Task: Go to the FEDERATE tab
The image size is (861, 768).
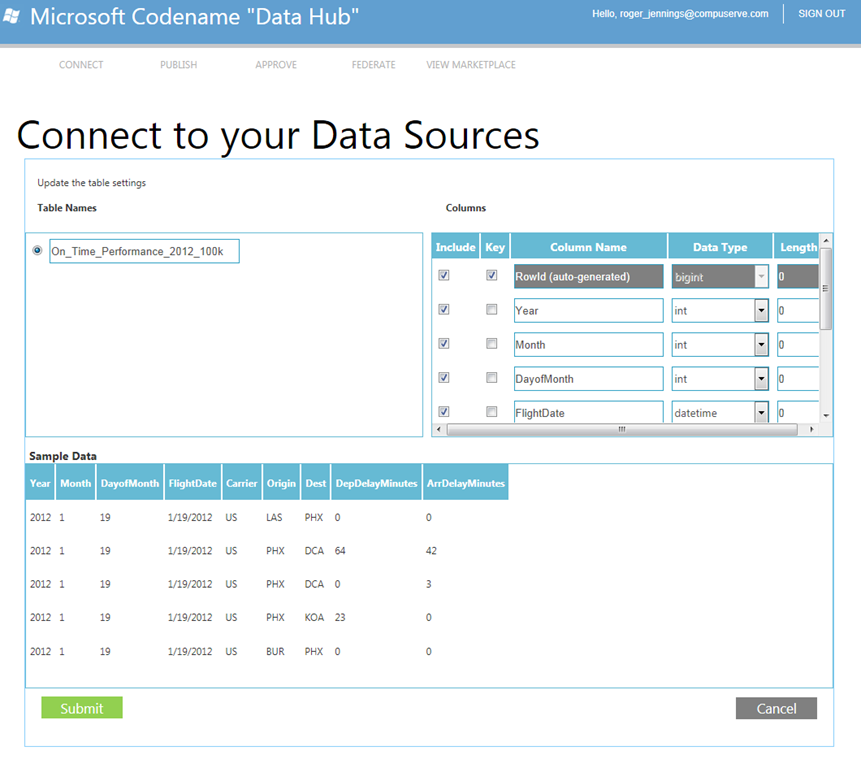Action: 373,65
